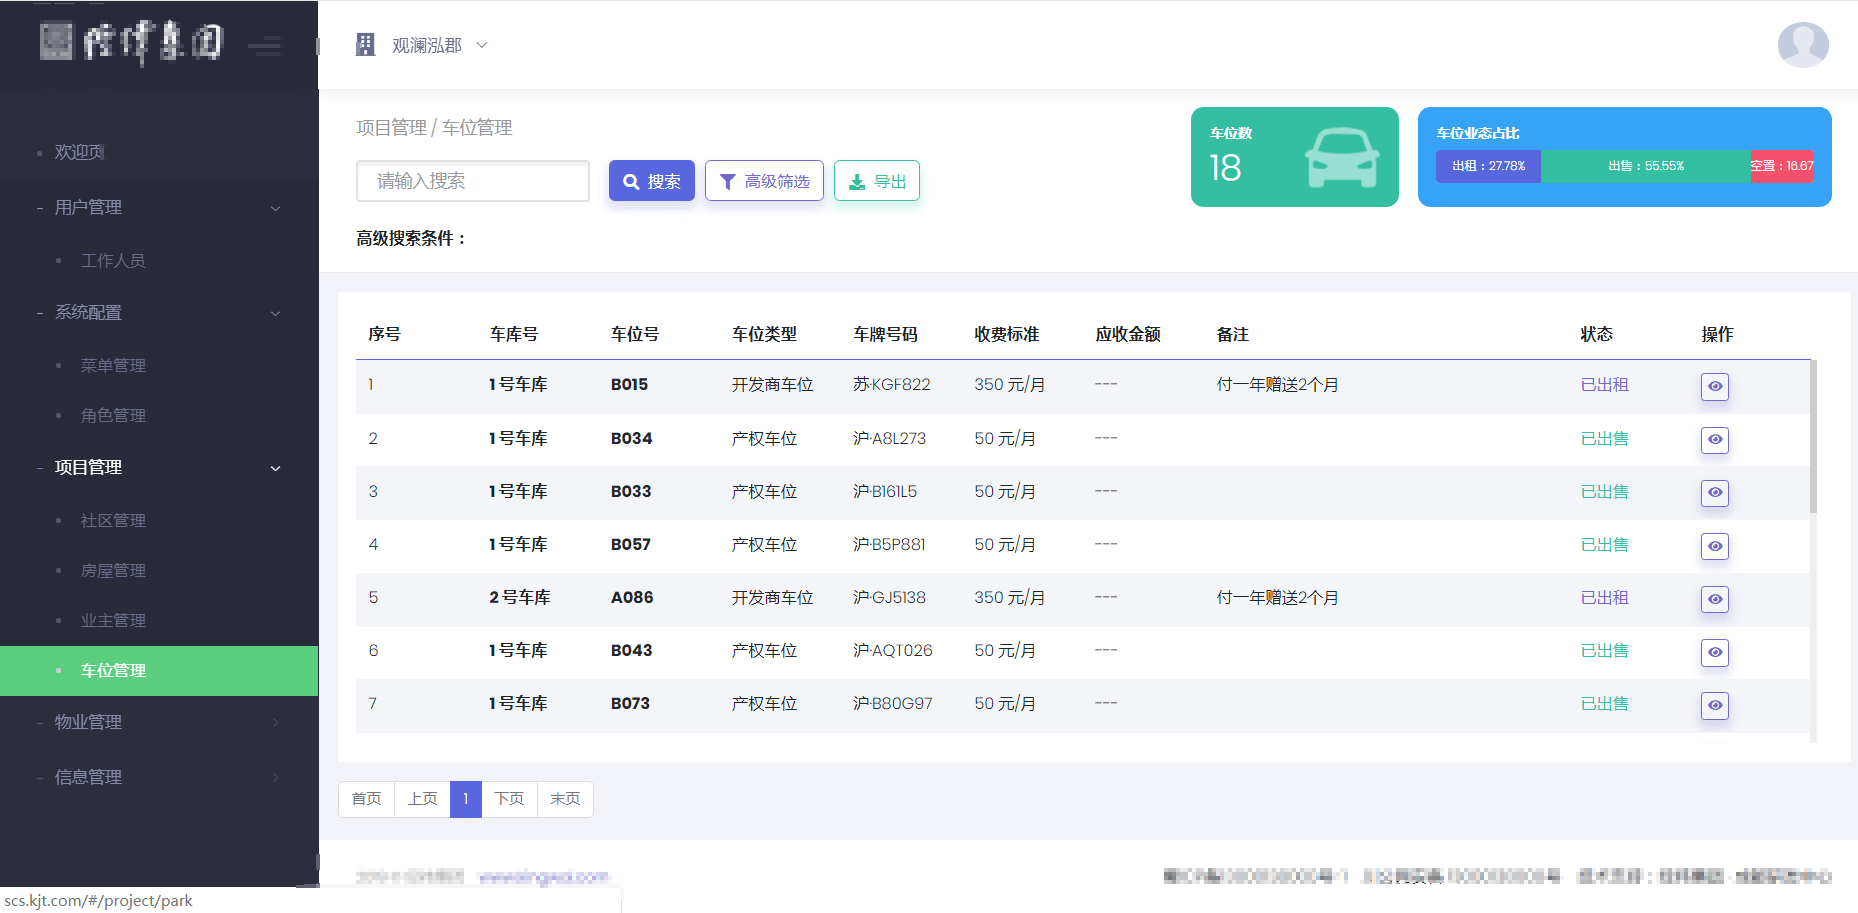This screenshot has width=1858, height=913.
Task: View details of row A086 via eye icon
Action: 1715,599
